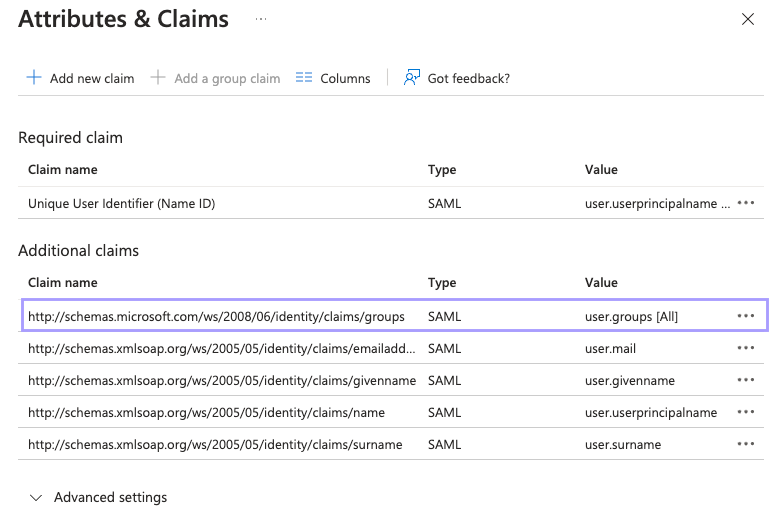Click the Type header under Additional claims
Viewport: 780px width, 517px height.
(x=442, y=283)
